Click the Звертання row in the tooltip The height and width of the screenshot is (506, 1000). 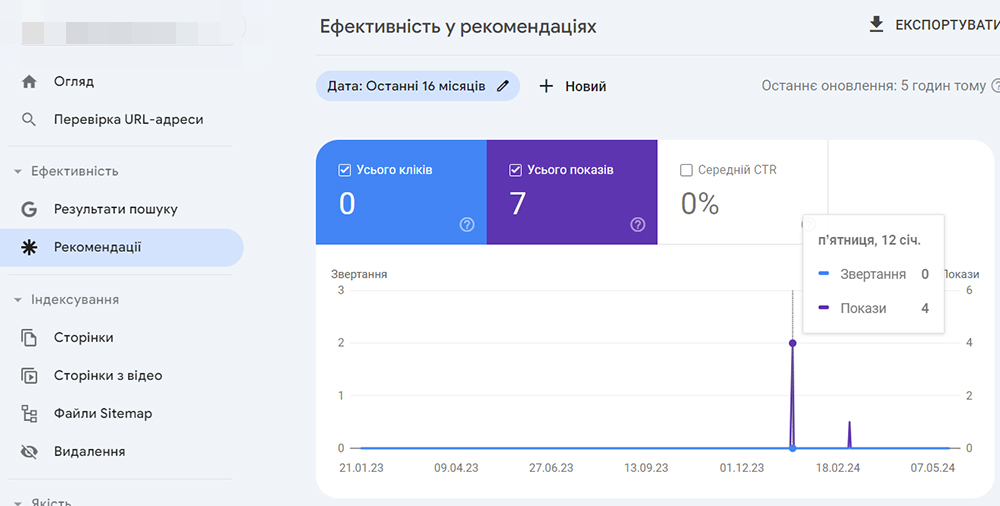click(x=873, y=274)
